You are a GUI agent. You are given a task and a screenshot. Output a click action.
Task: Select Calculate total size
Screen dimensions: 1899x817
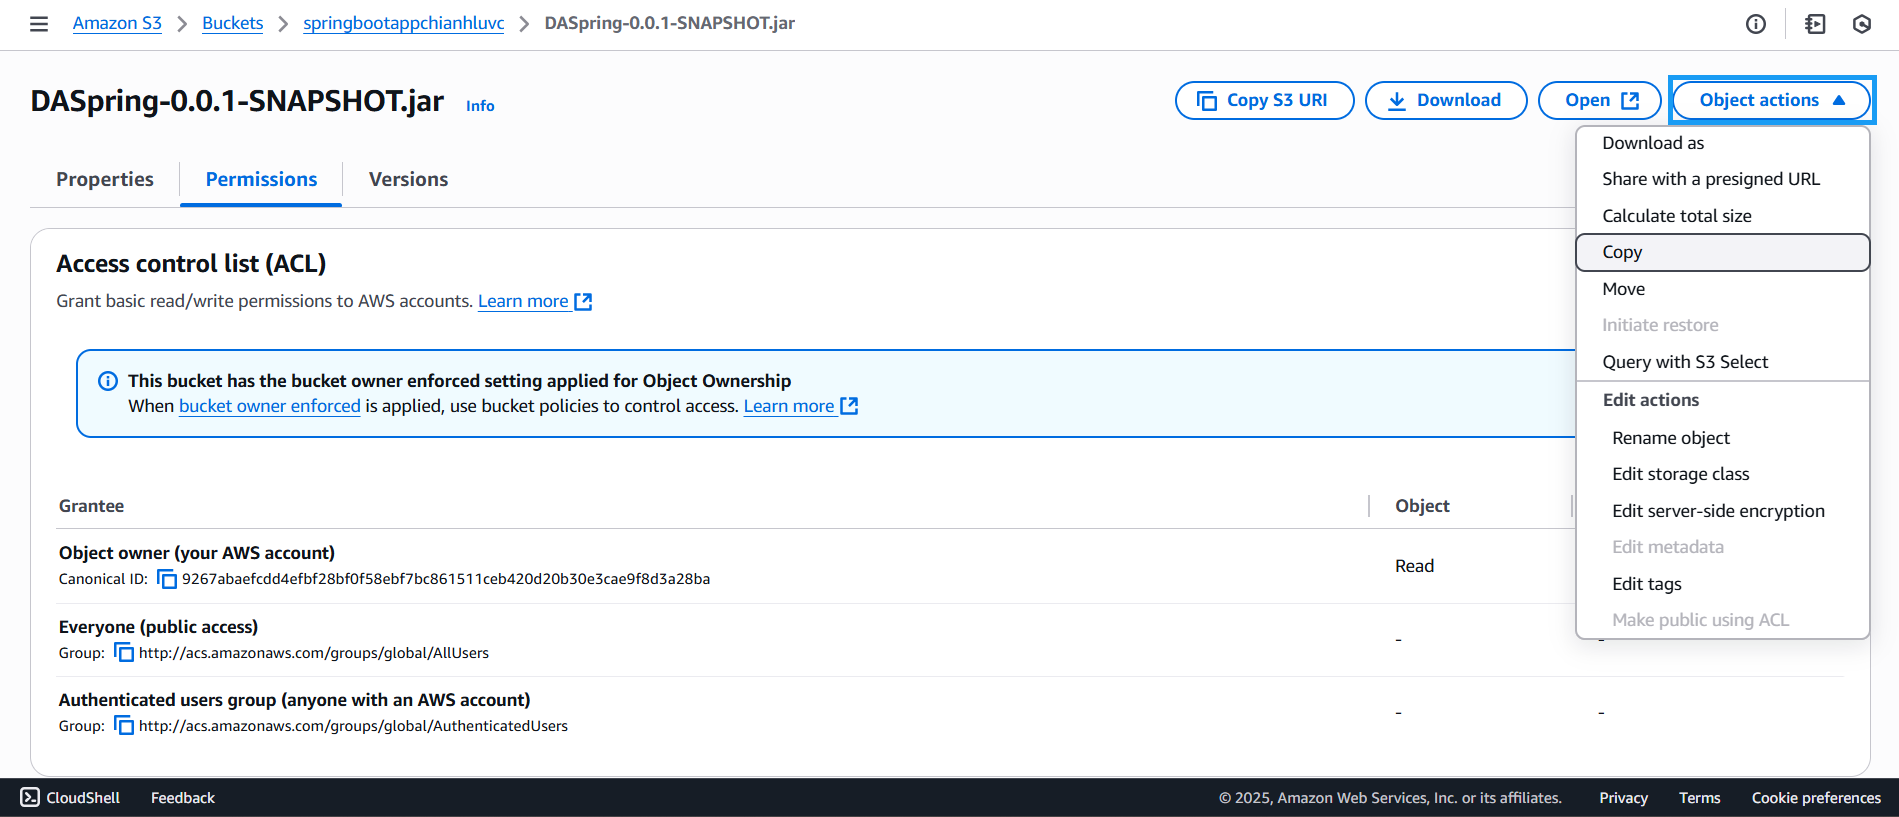1723,216
